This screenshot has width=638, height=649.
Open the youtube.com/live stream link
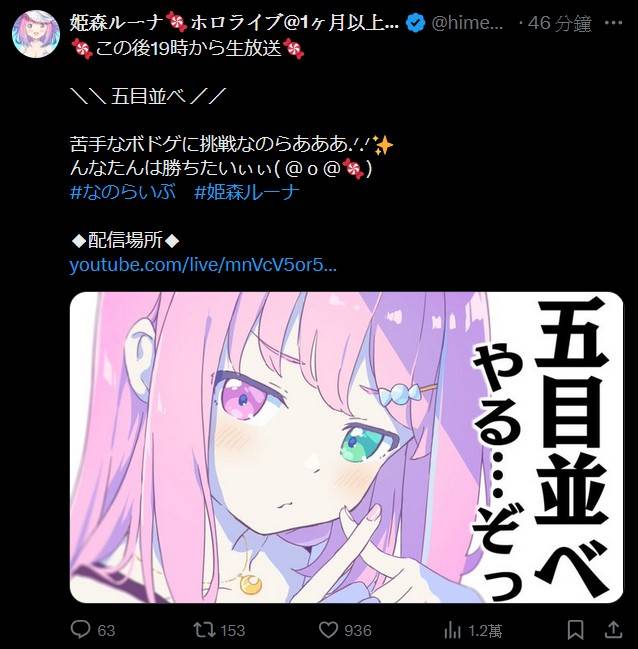point(203,264)
